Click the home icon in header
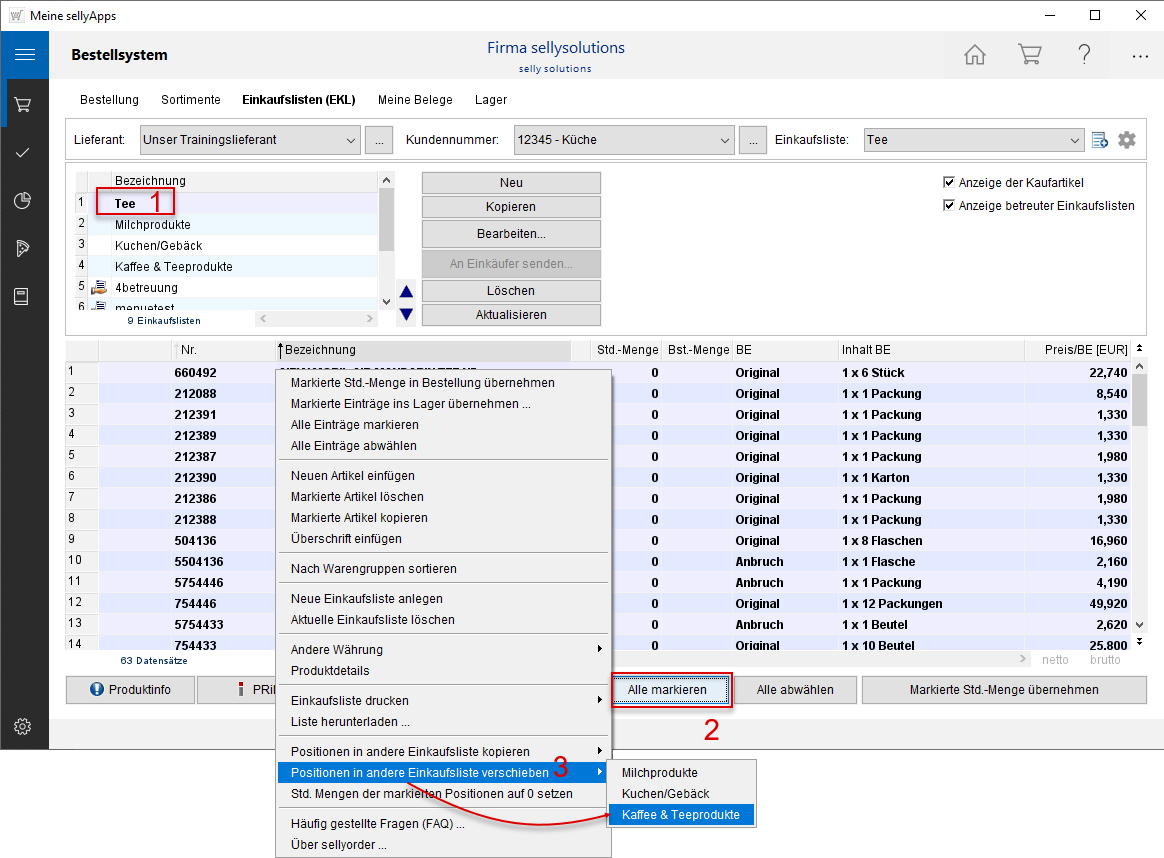1164x858 pixels. click(x=974, y=55)
